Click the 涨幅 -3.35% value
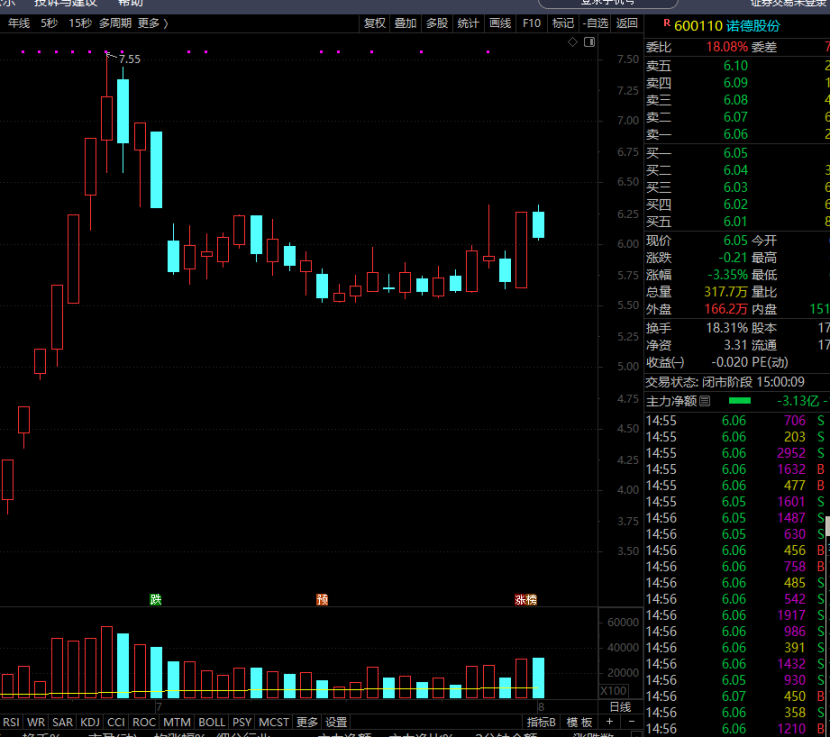 (728, 275)
